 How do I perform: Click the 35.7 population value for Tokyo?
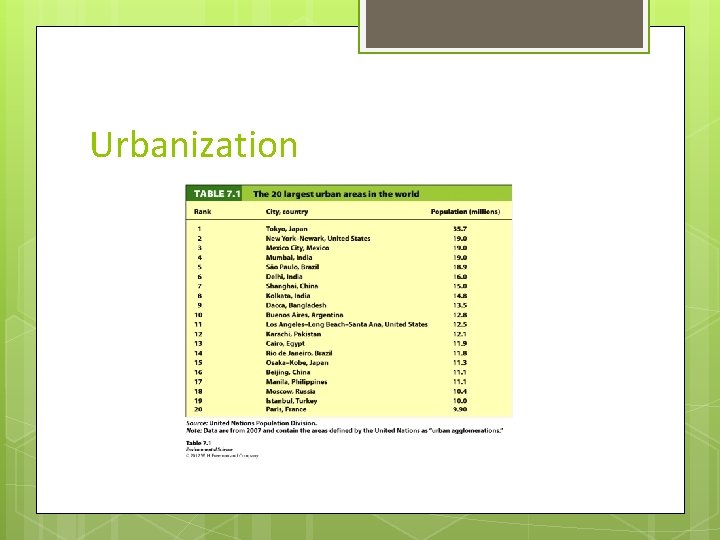pyautogui.click(x=460, y=229)
